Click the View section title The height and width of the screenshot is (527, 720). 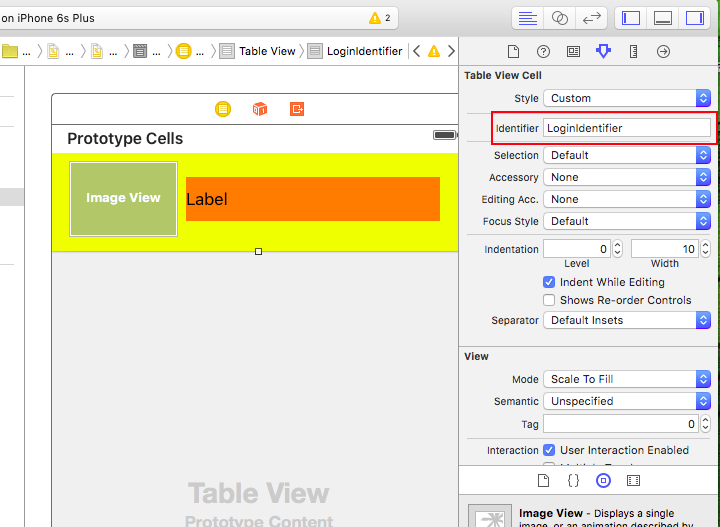point(476,356)
